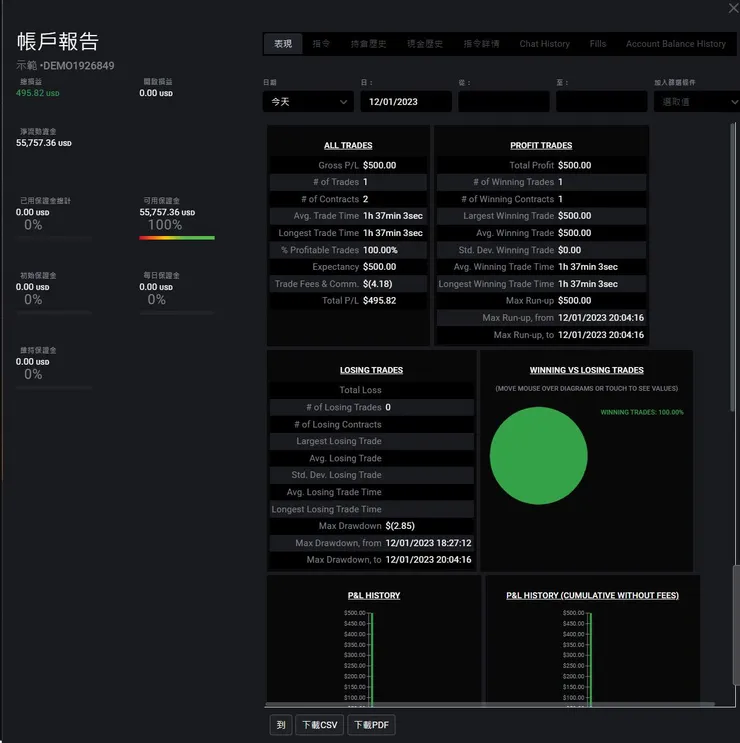Click the 帳戶報告 report title
740x743 pixels.
tap(58, 41)
